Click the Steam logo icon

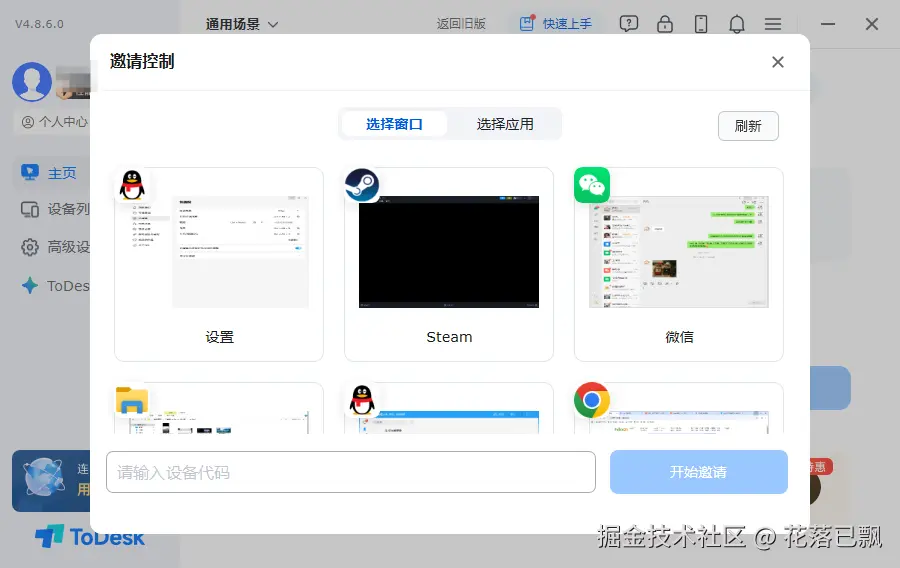(x=362, y=185)
